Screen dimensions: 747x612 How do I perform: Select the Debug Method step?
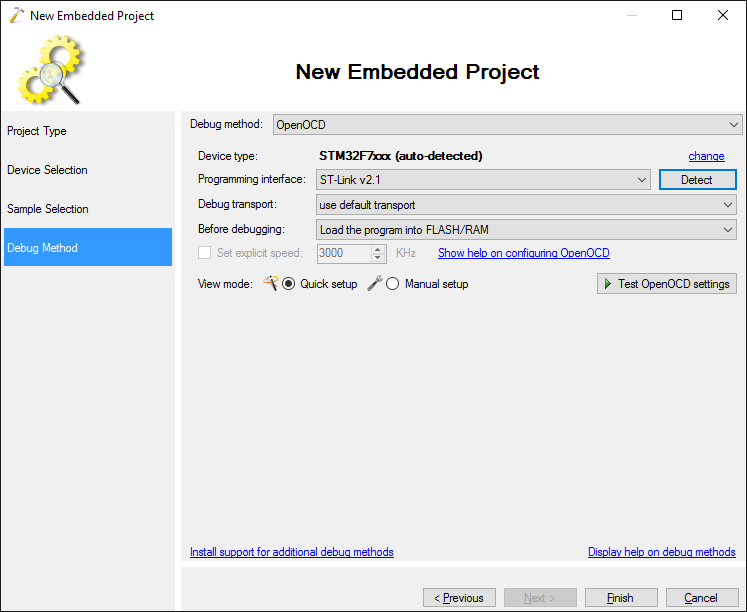coord(88,247)
